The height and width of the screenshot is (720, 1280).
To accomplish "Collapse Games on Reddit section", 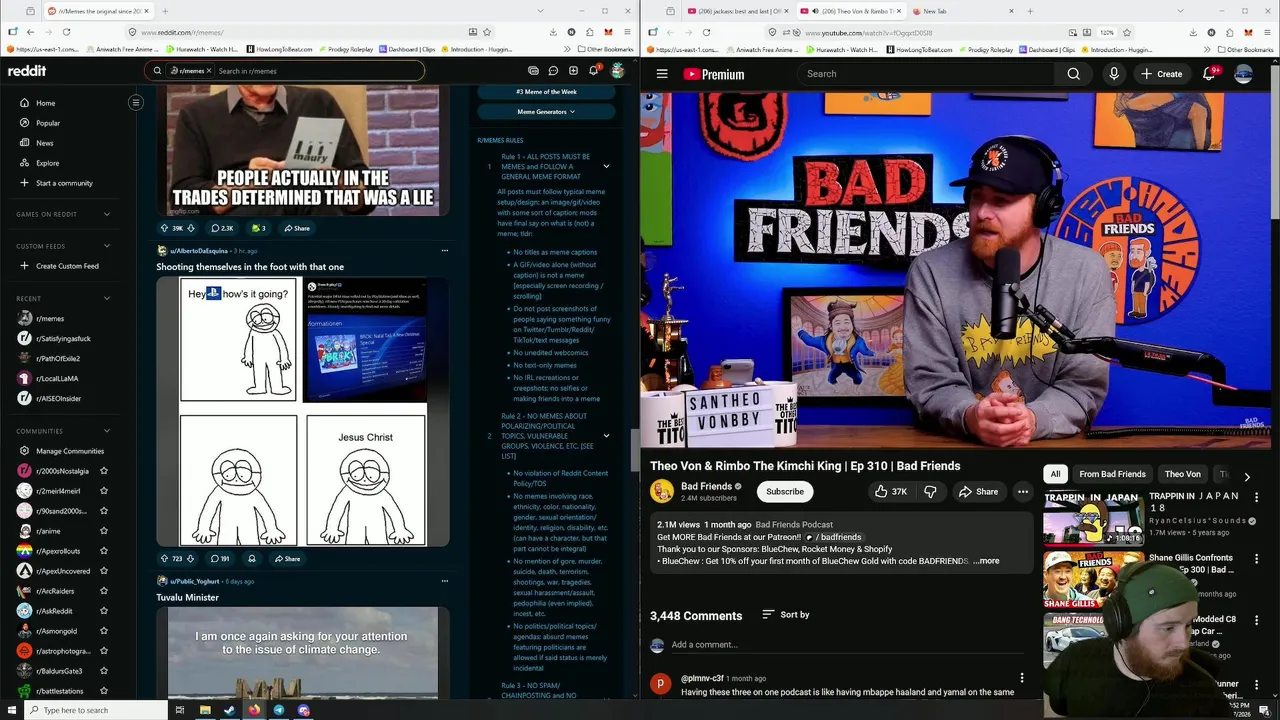I will [107, 214].
